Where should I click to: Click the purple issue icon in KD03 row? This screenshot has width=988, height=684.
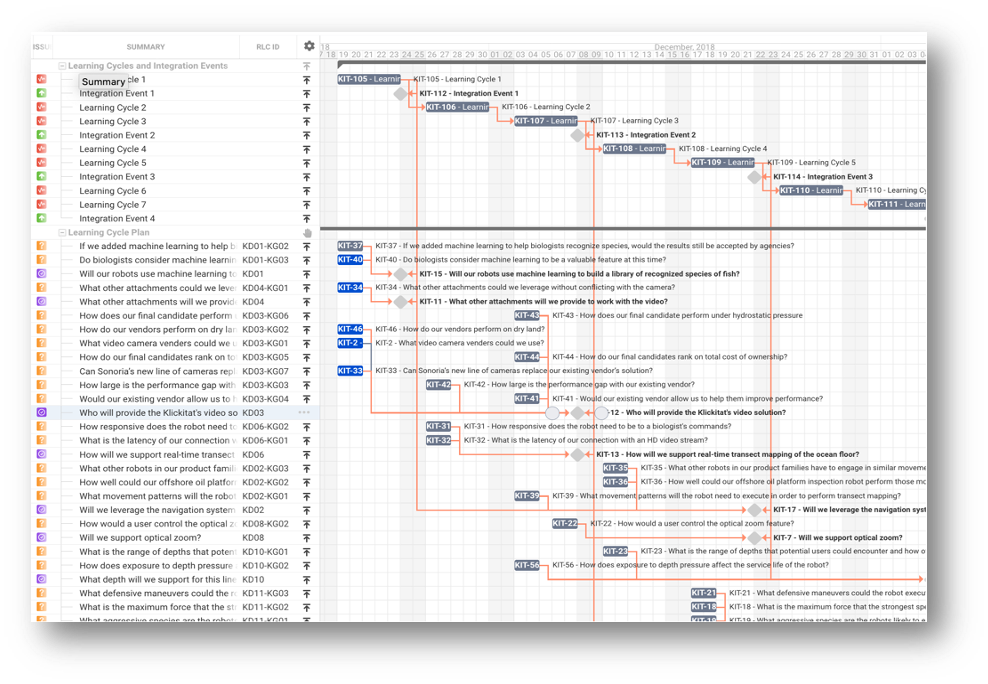42,412
